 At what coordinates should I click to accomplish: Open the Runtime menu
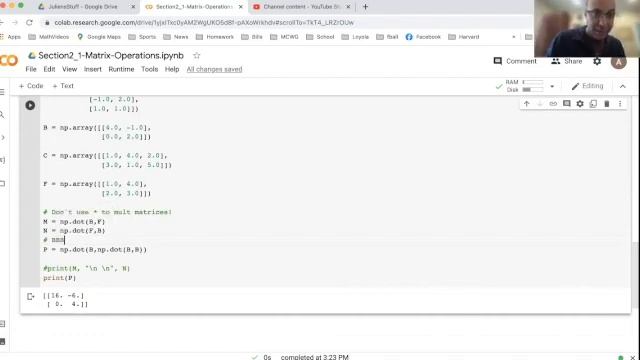pos(121,69)
